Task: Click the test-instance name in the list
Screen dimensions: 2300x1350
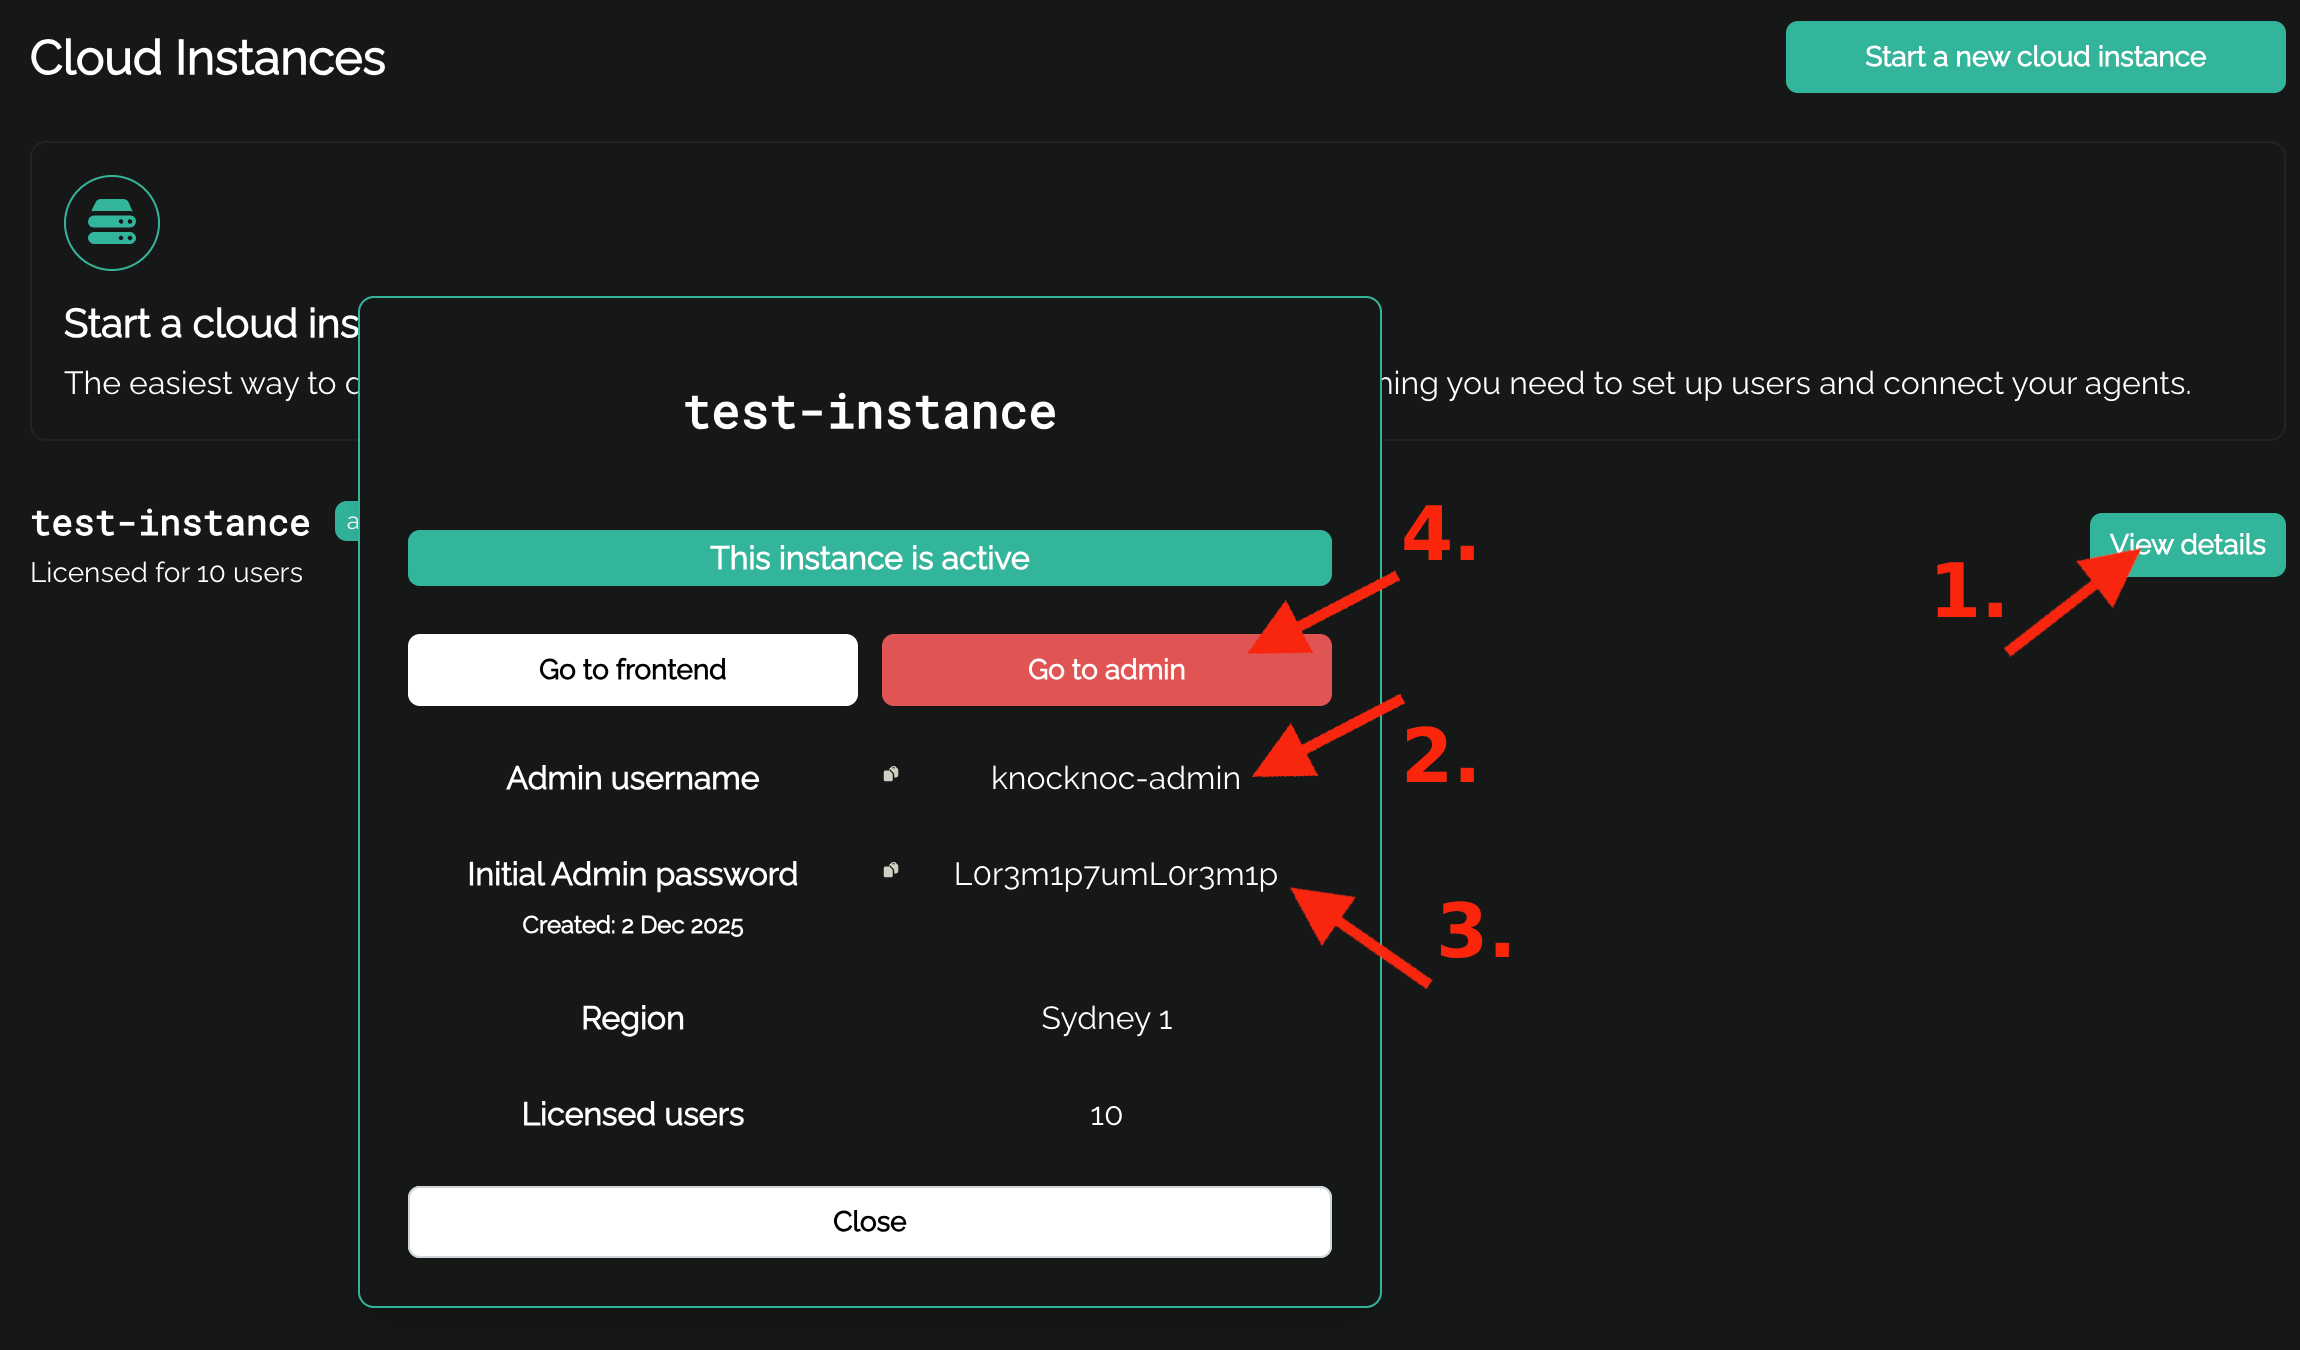Action: click(x=170, y=521)
